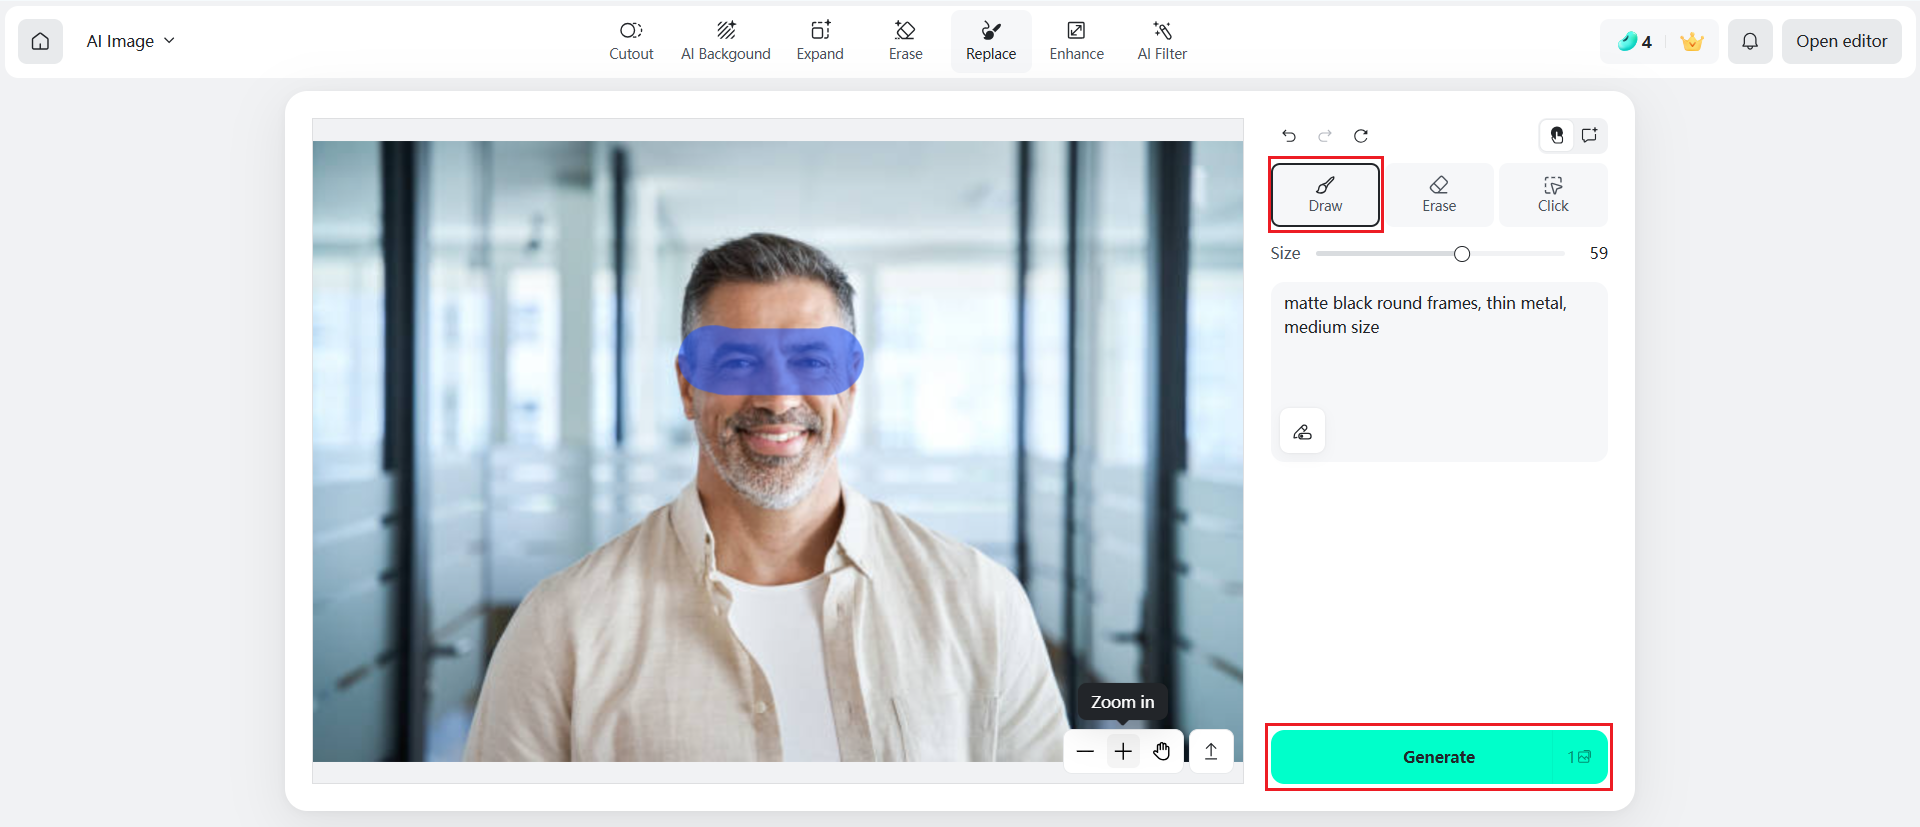Toggle the Draw brush mode
Viewport: 1920px width, 827px height.
pos(1325,195)
